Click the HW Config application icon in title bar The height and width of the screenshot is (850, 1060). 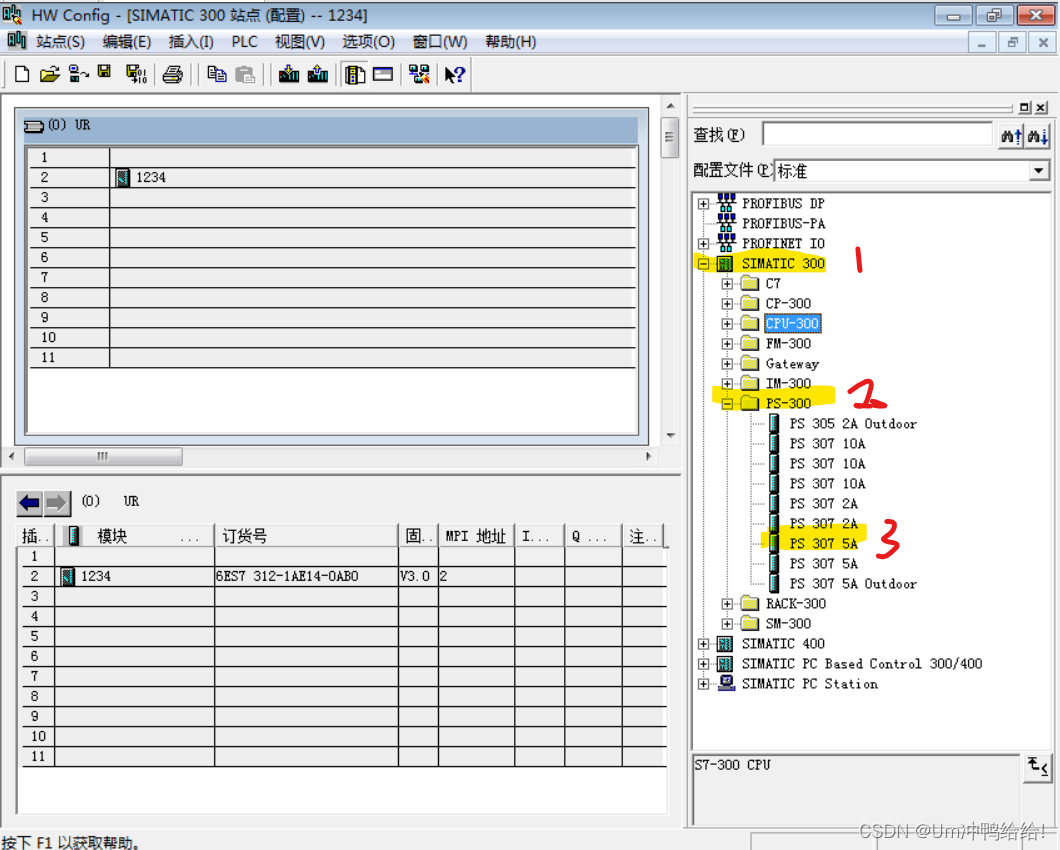click(x=12, y=14)
